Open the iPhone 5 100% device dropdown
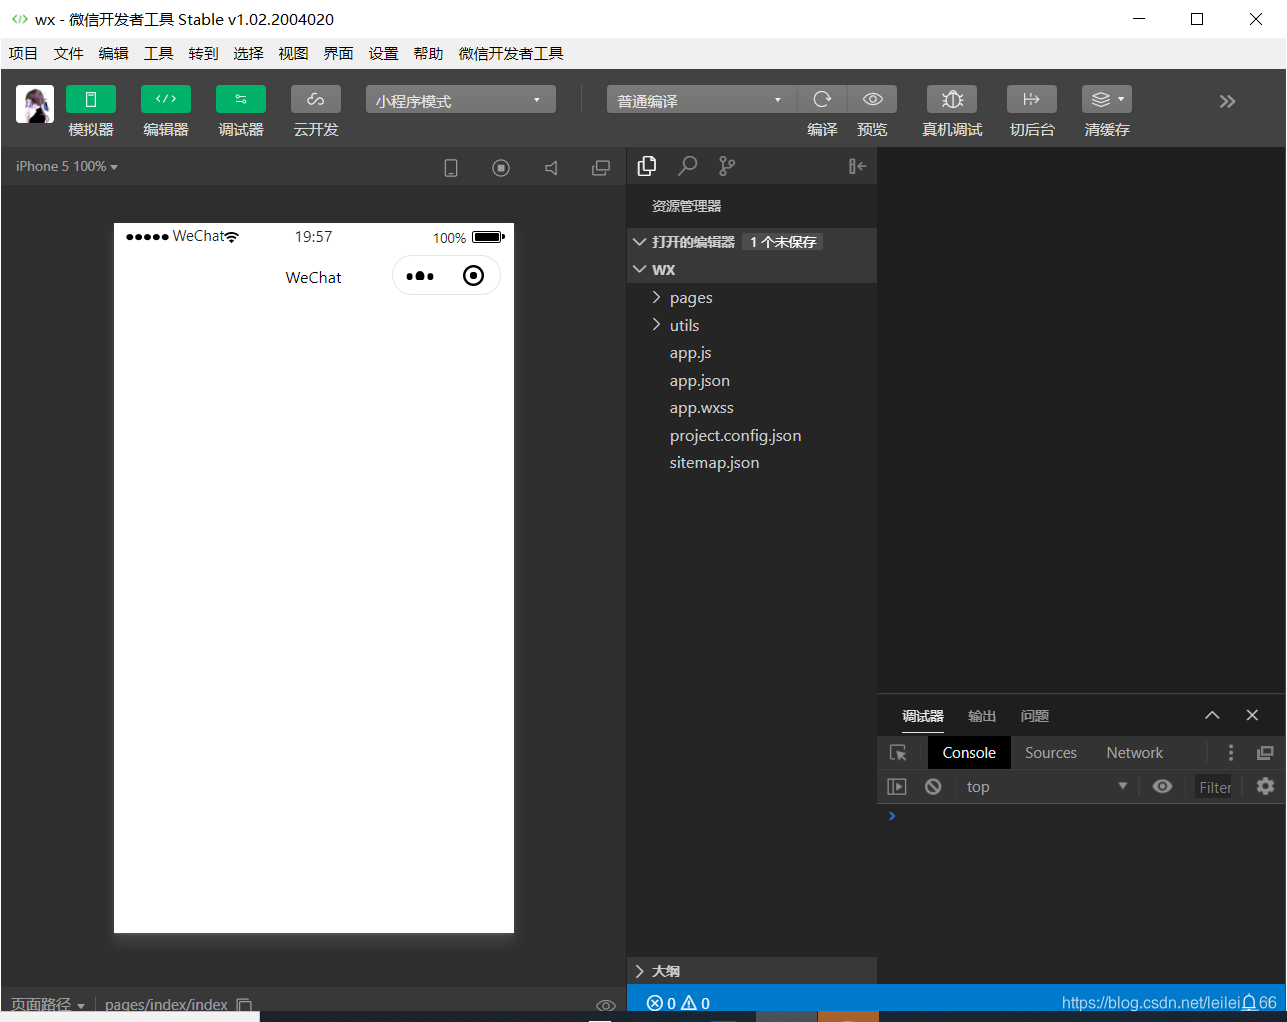The width and height of the screenshot is (1287, 1022). point(67,166)
